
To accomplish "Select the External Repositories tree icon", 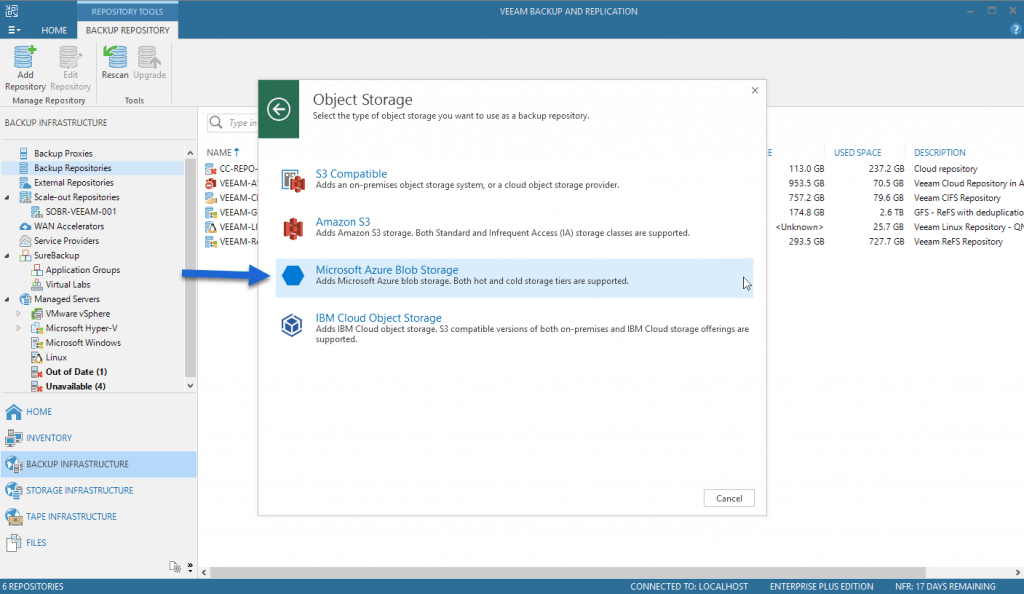I will (x=24, y=183).
